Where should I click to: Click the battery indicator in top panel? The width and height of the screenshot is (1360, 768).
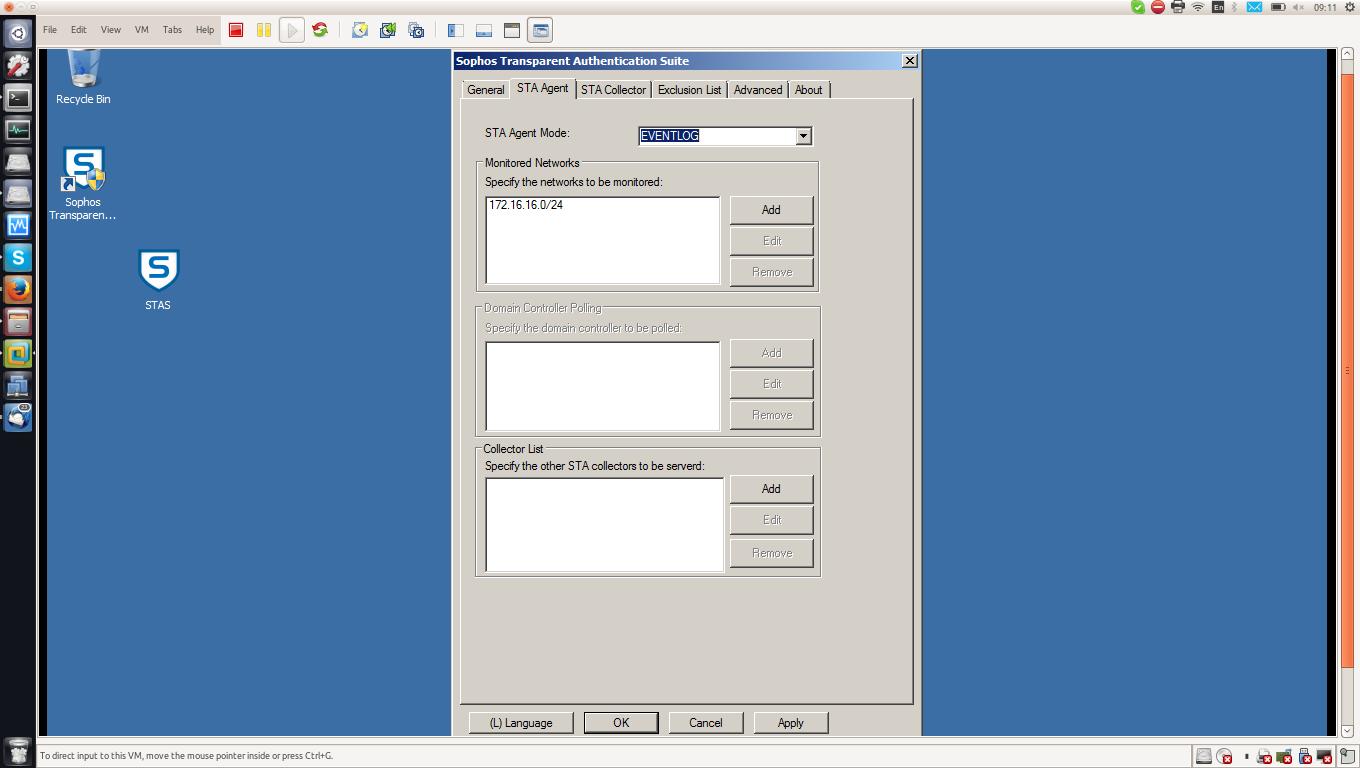[1278, 7]
